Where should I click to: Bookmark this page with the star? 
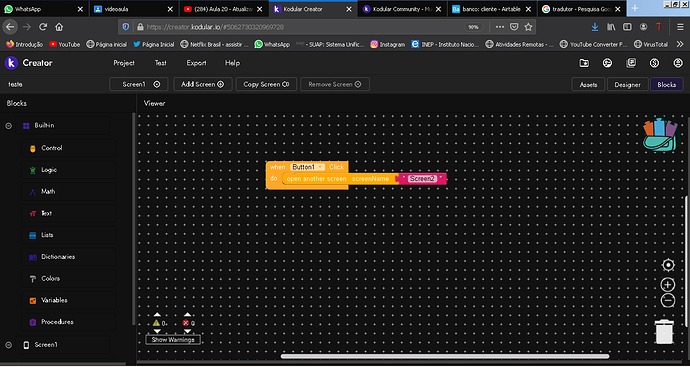529,27
